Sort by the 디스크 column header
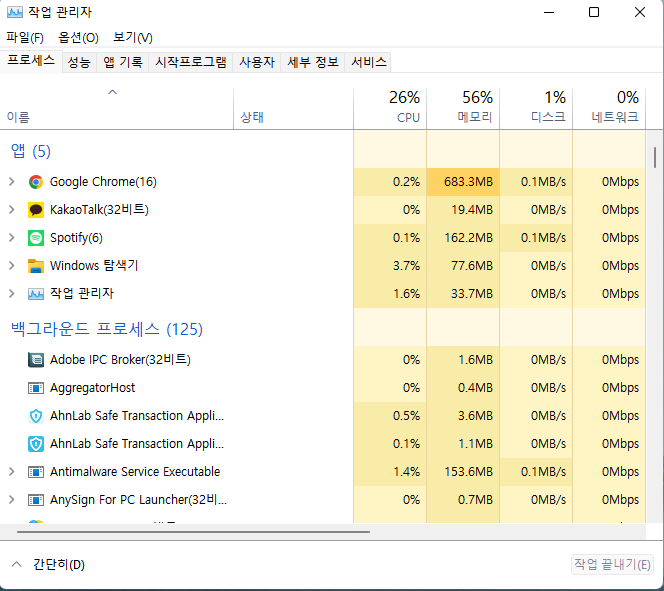This screenshot has width=664, height=591. pyautogui.click(x=536, y=108)
